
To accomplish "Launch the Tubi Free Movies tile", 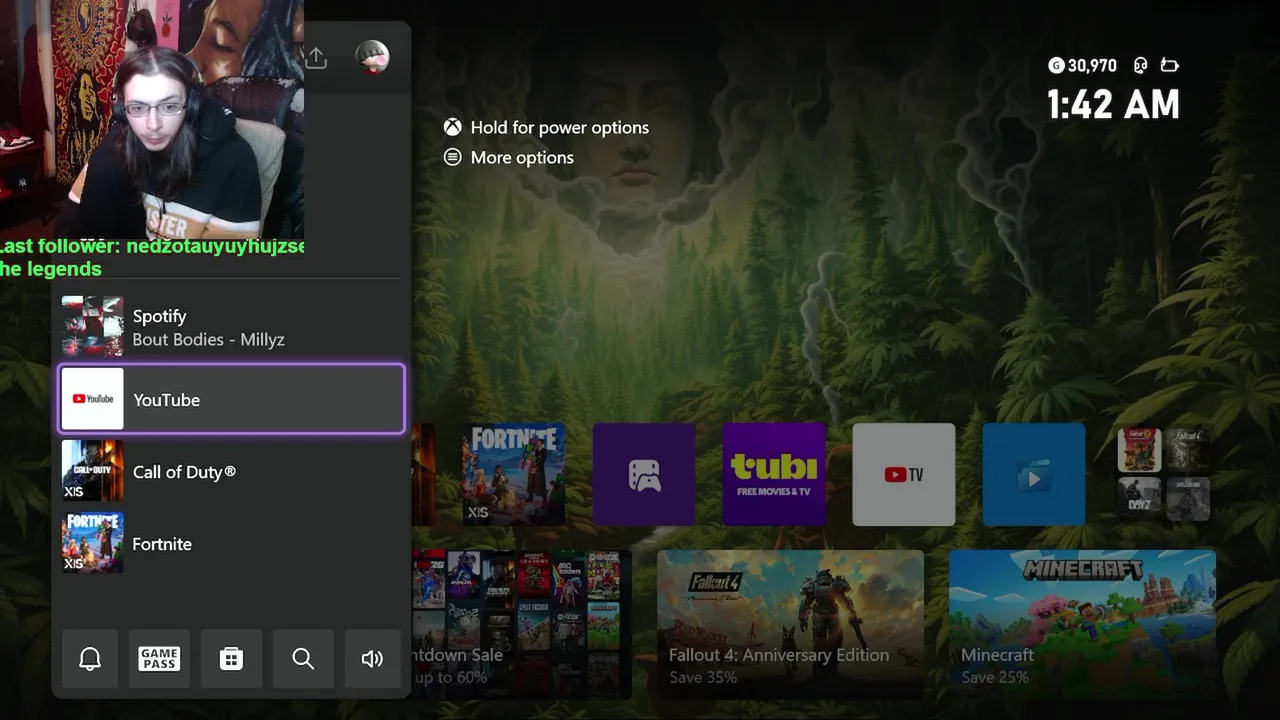I will (774, 474).
